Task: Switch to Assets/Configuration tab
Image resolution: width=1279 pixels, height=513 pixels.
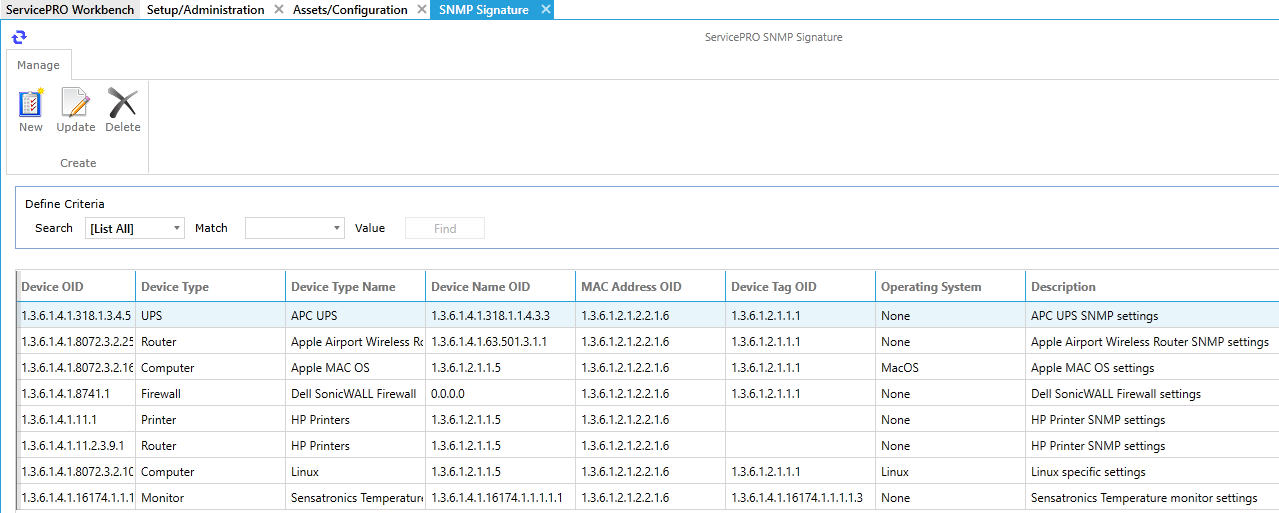Action: [x=350, y=10]
